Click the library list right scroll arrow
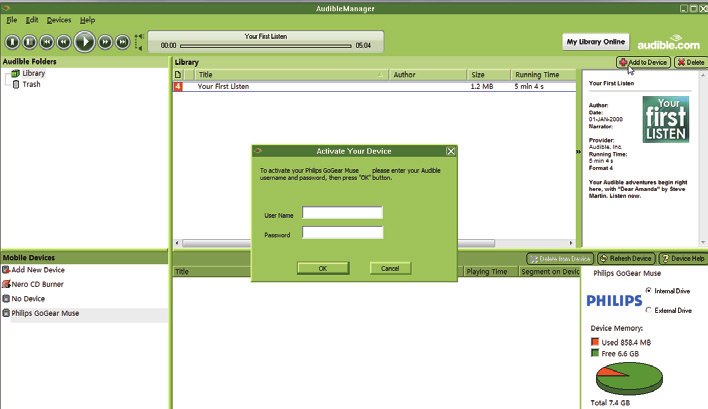This screenshot has width=708, height=409. click(571, 243)
